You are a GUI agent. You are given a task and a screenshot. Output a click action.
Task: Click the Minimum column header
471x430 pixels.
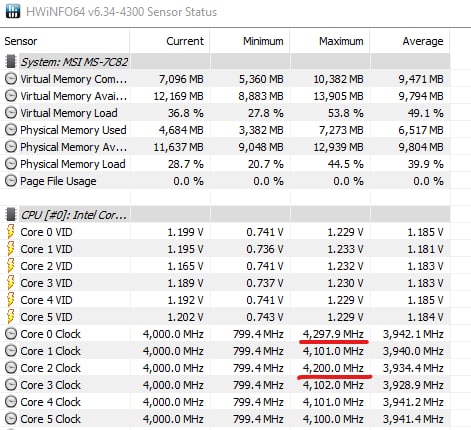(250, 41)
